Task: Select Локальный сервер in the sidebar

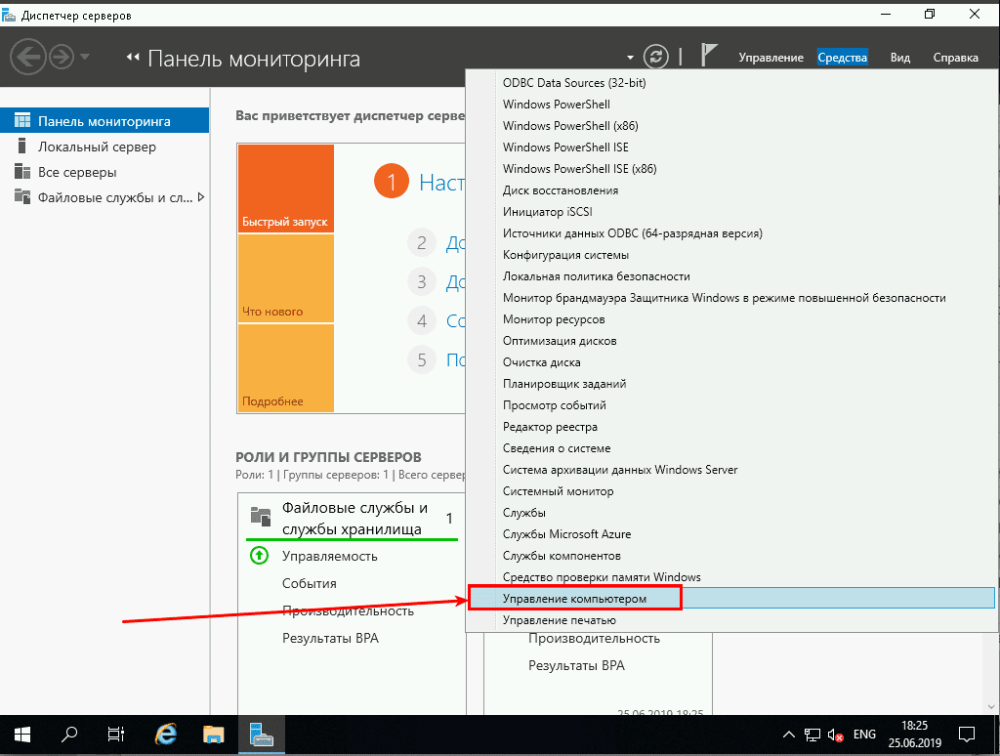Action: (x=97, y=147)
